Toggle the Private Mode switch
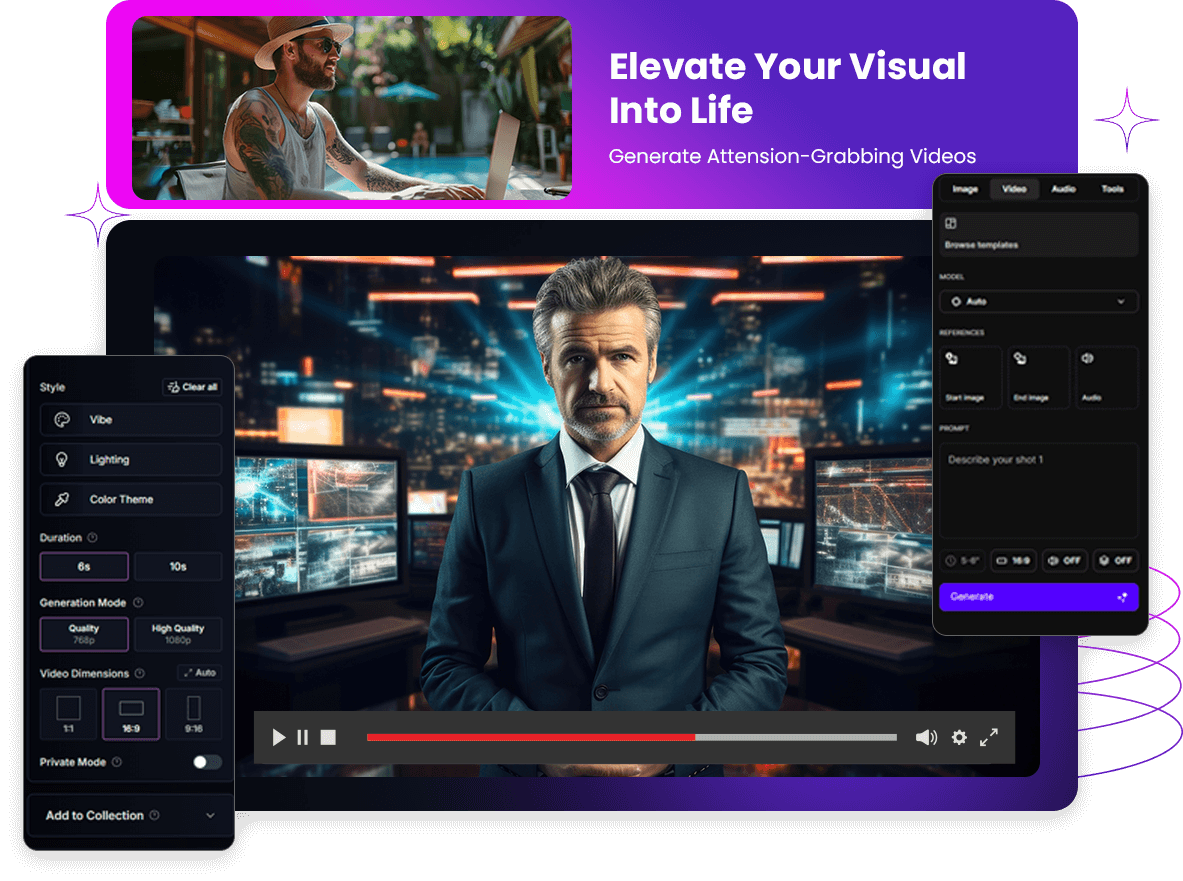Viewport: 1183px width, 881px height. [x=207, y=762]
